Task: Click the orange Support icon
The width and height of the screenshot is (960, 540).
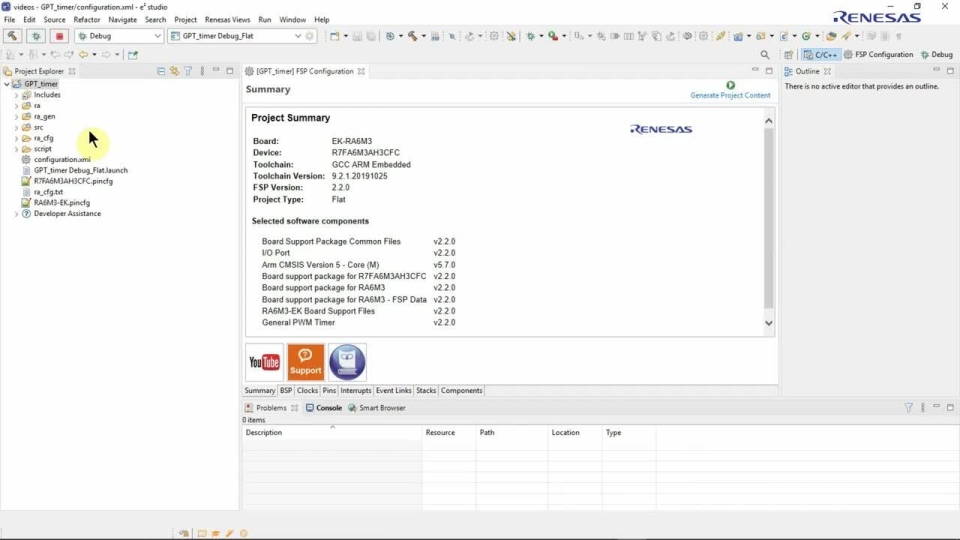Action: [306, 362]
